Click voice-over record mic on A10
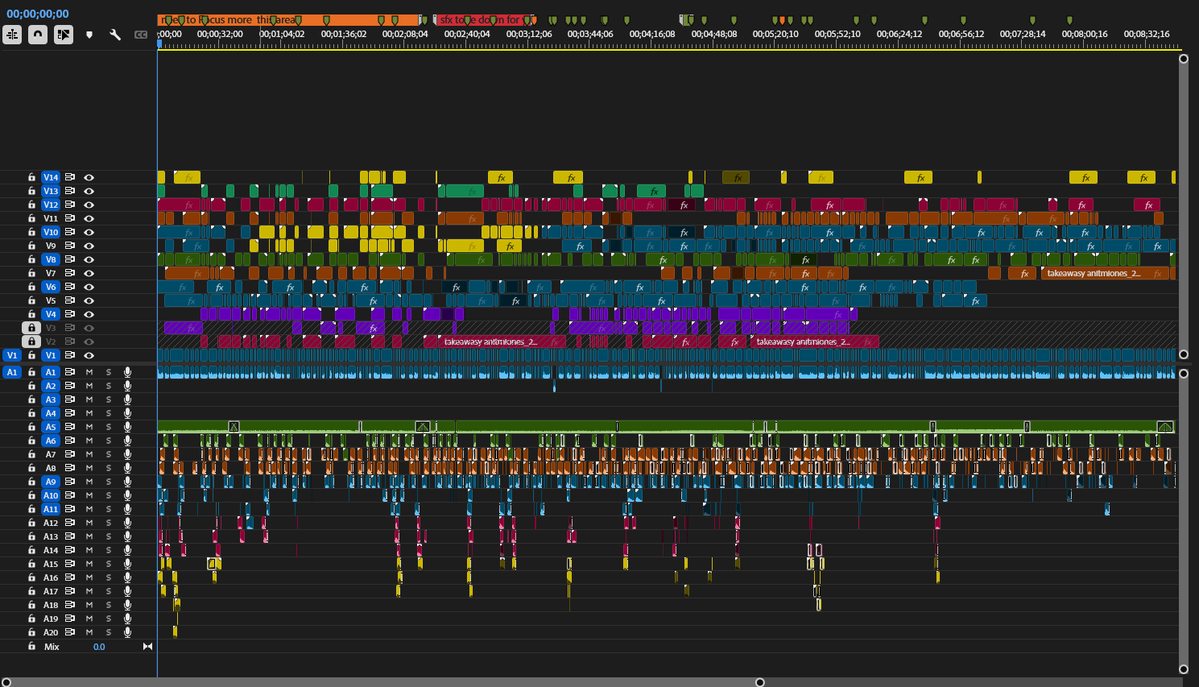 tap(128, 495)
